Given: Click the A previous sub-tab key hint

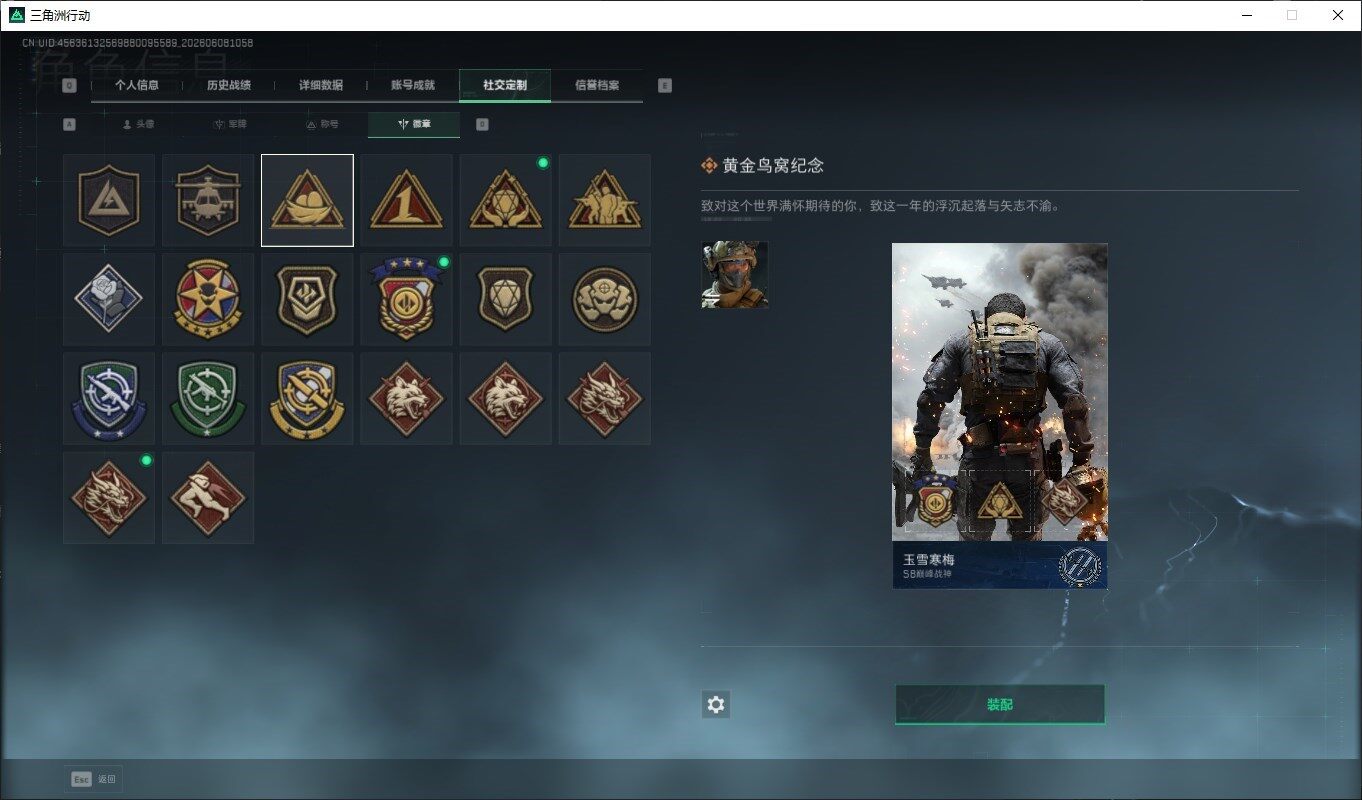Looking at the screenshot, I should 69,125.
